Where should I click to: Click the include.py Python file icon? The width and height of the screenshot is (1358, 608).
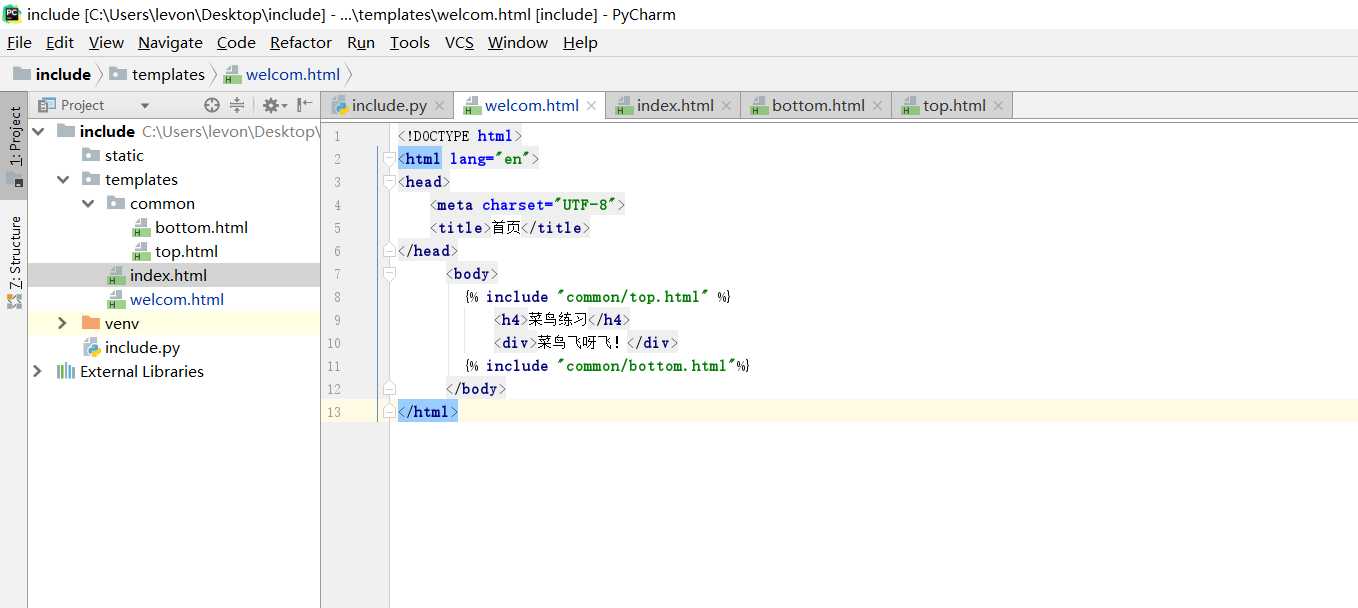coord(91,347)
